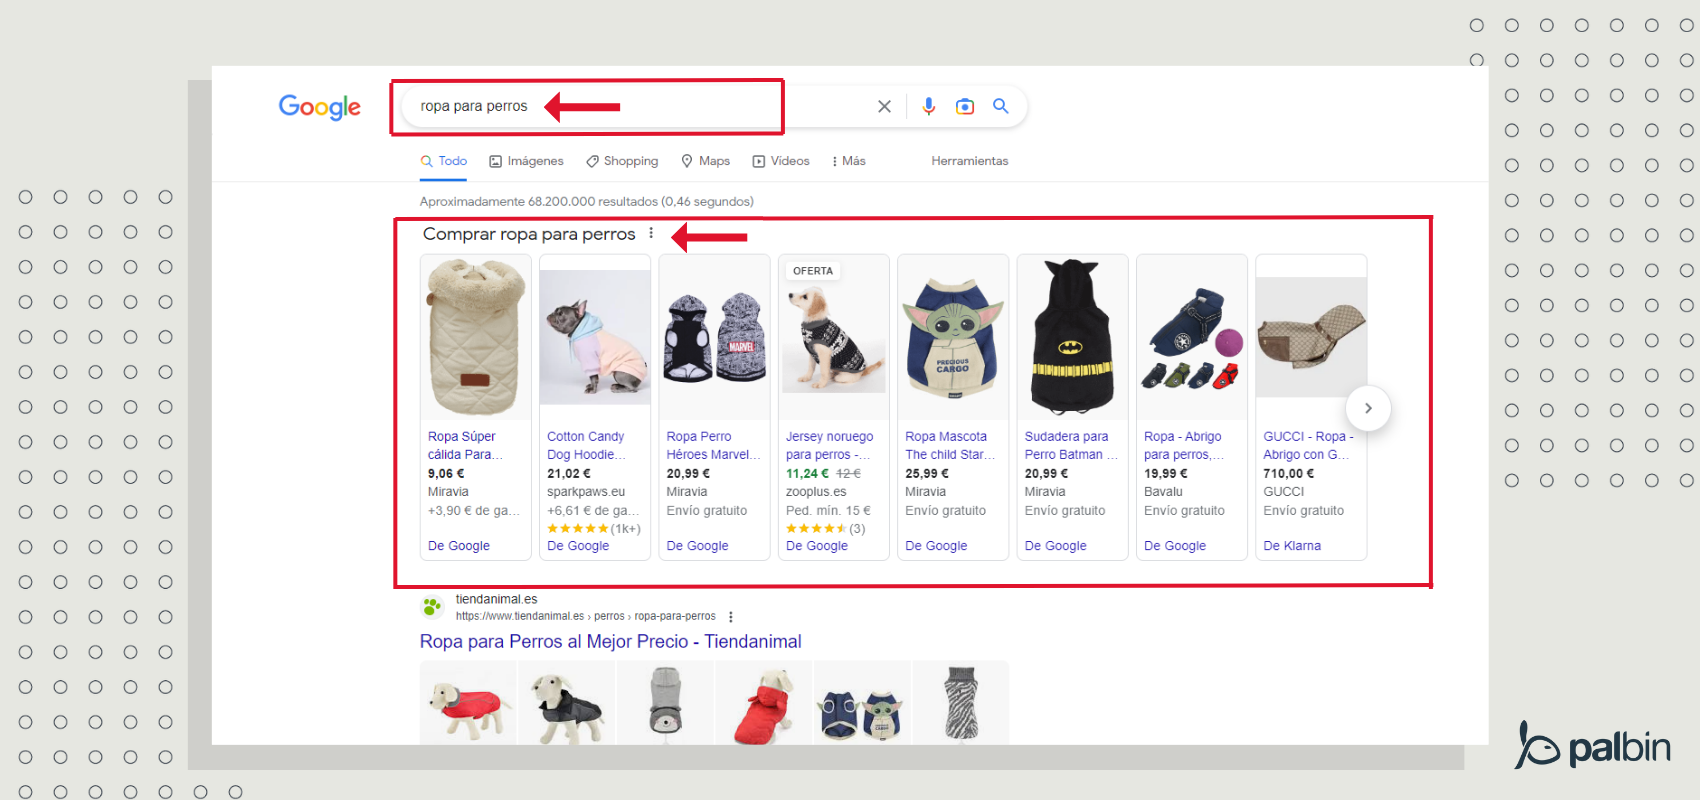Open search by image camera icon
1700x800 pixels.
965,106
